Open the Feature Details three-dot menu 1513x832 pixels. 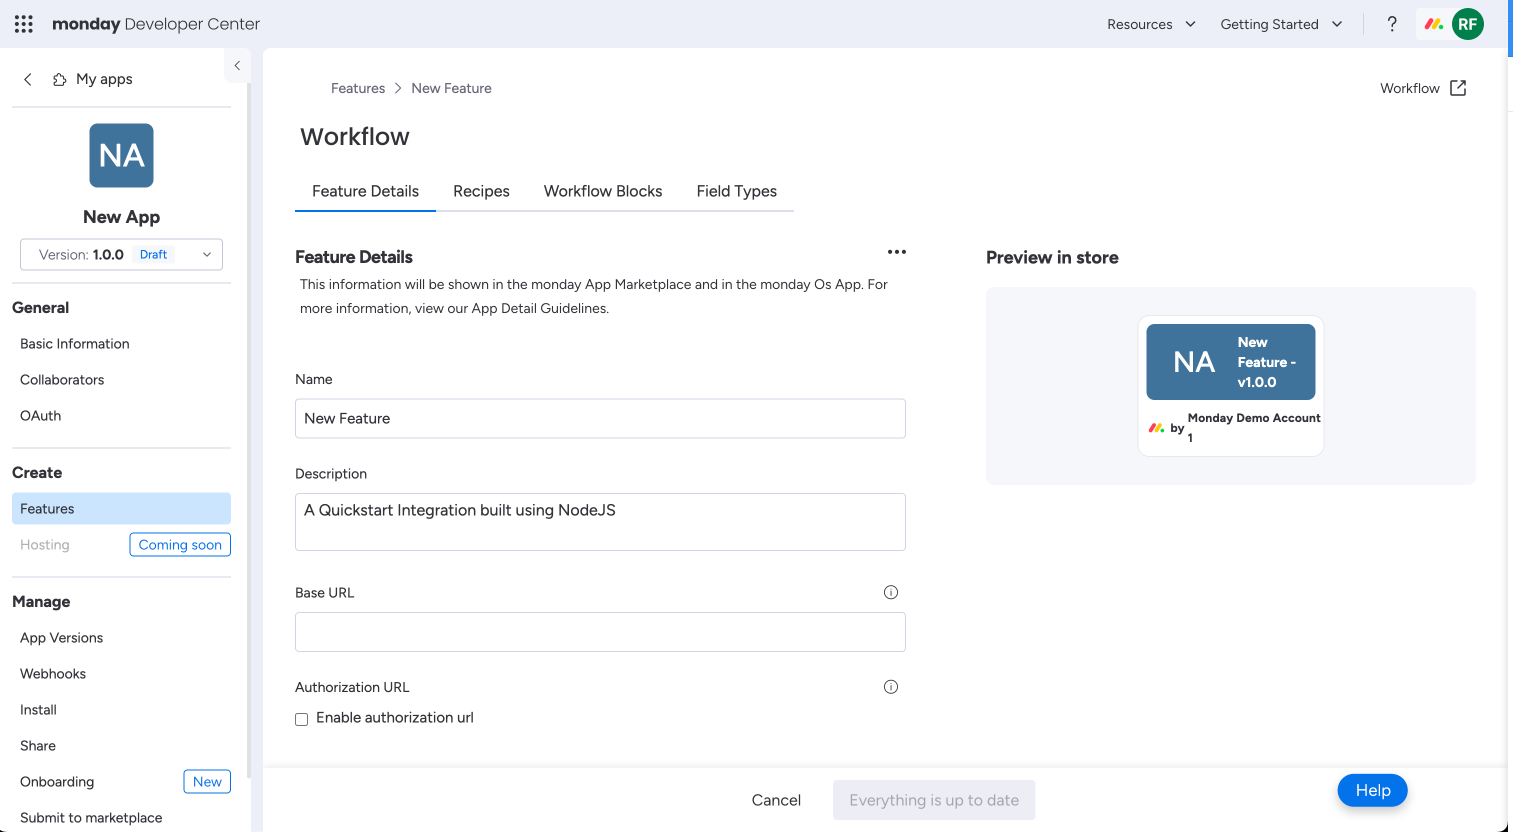click(897, 252)
